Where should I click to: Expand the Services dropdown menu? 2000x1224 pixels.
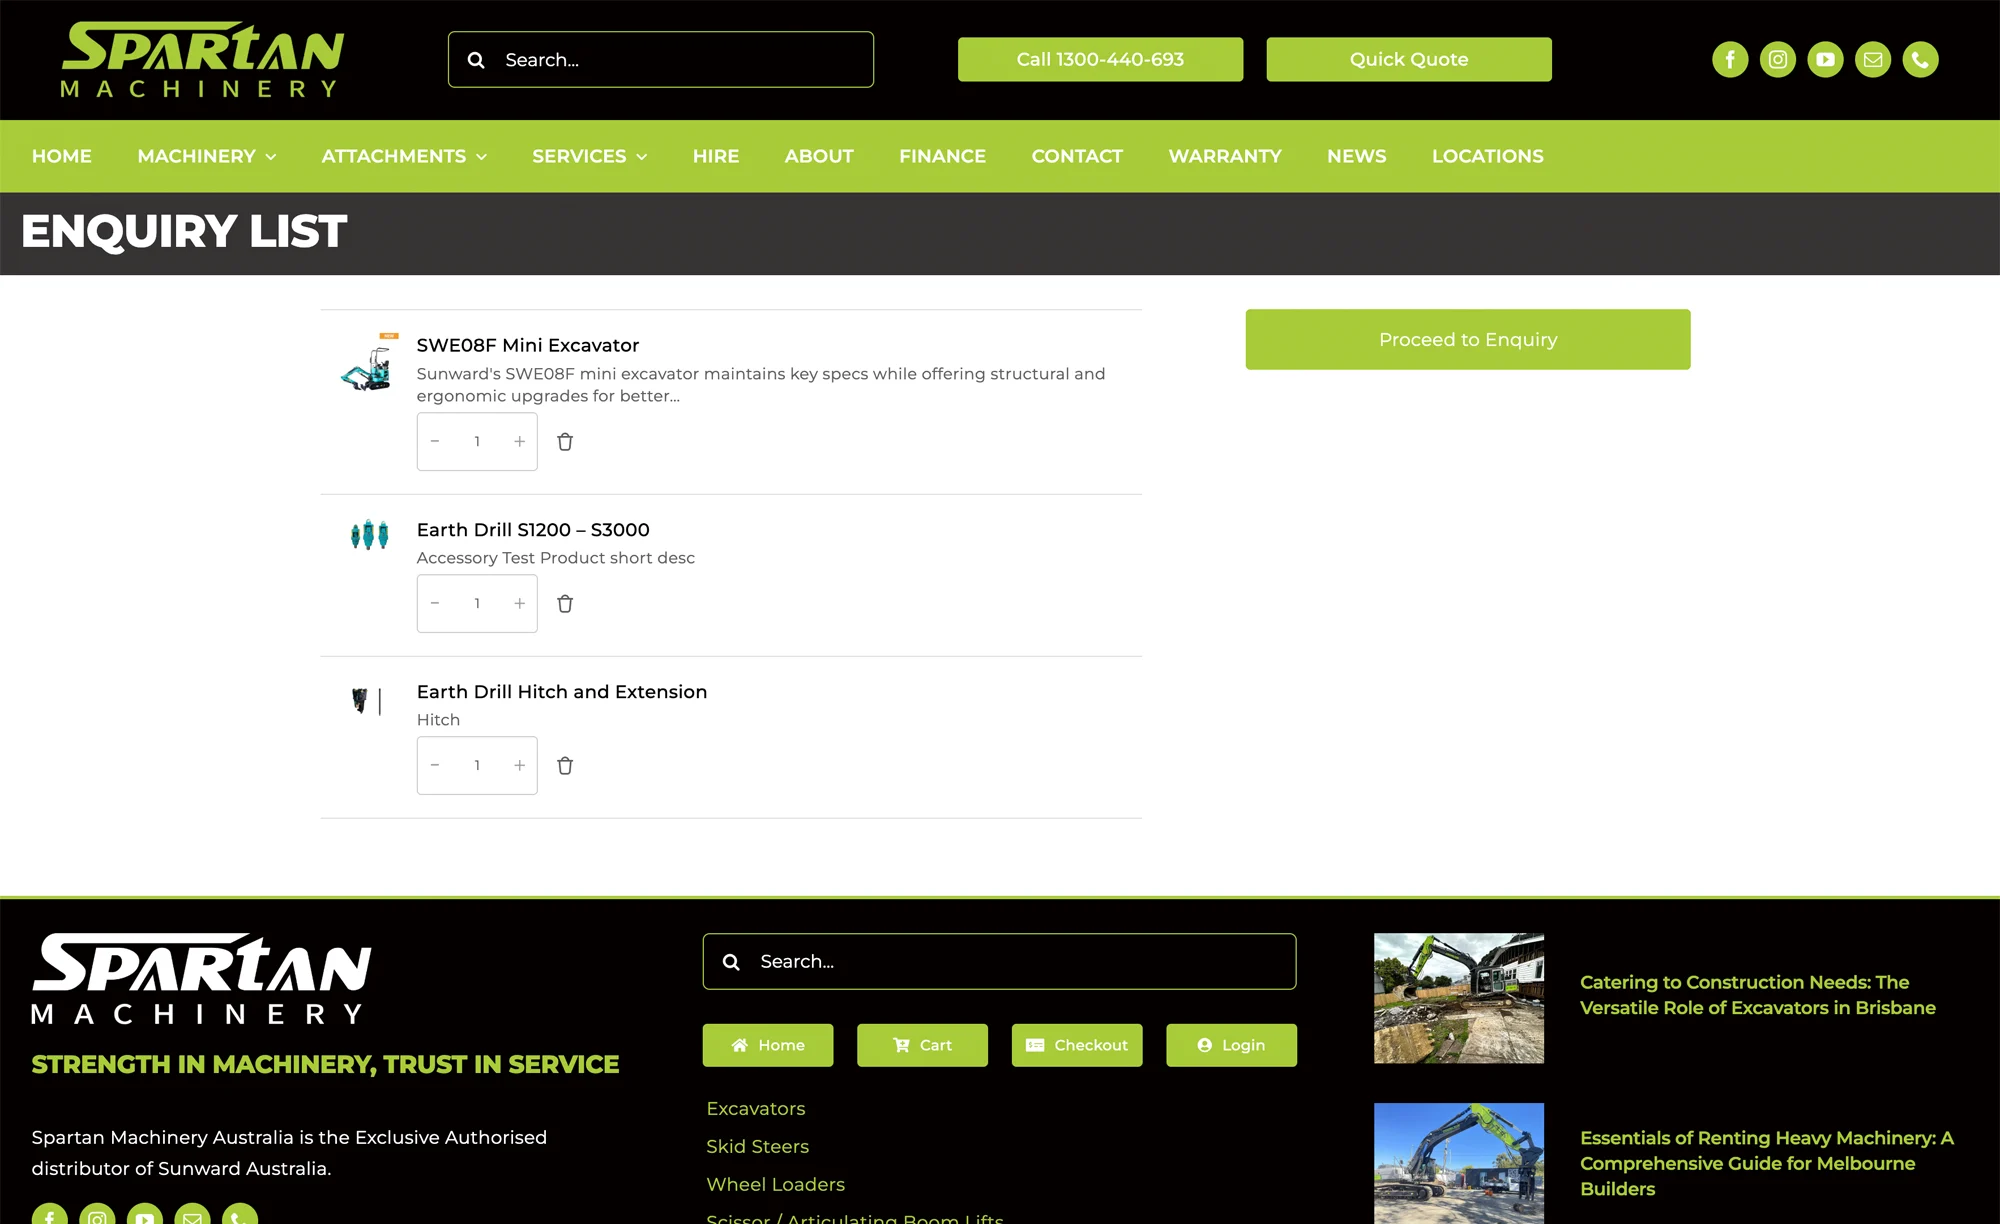590,156
